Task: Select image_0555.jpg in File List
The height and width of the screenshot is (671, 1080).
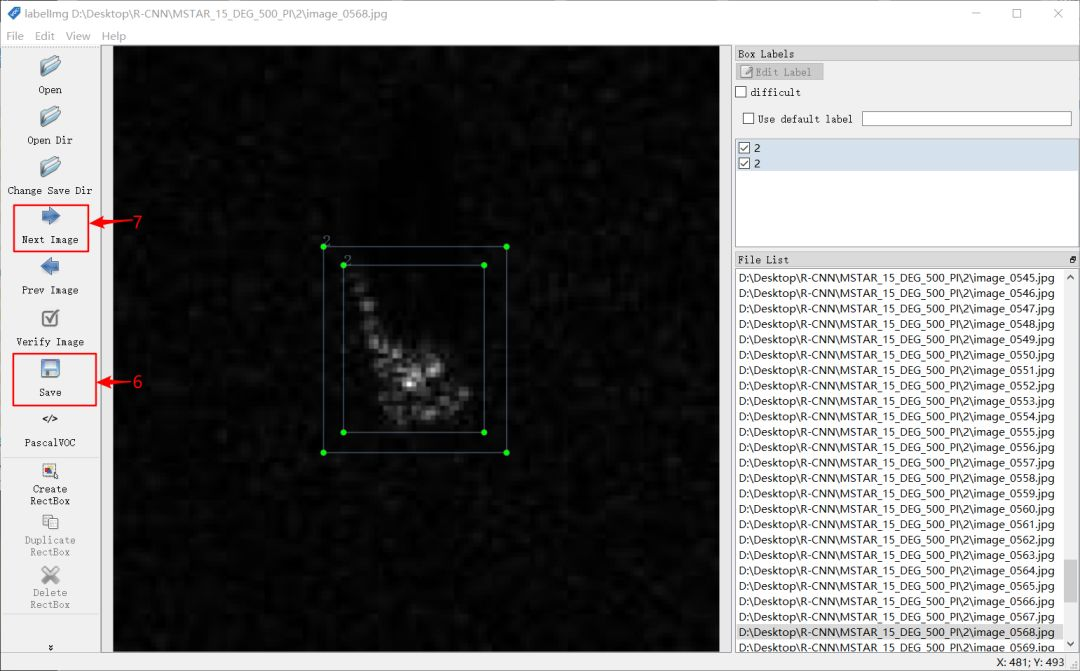Action: tap(897, 432)
